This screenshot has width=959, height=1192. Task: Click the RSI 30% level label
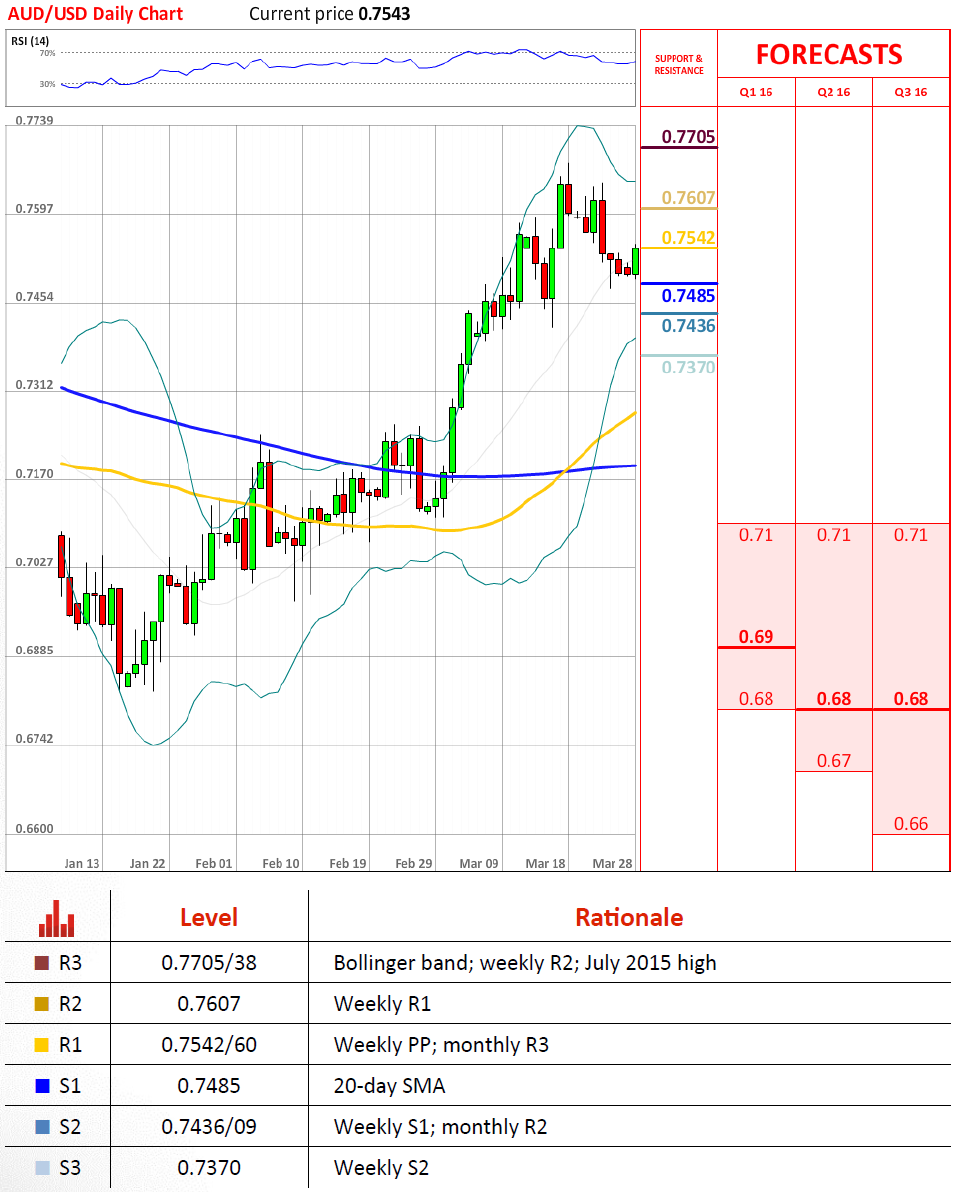pyautogui.click(x=47, y=84)
